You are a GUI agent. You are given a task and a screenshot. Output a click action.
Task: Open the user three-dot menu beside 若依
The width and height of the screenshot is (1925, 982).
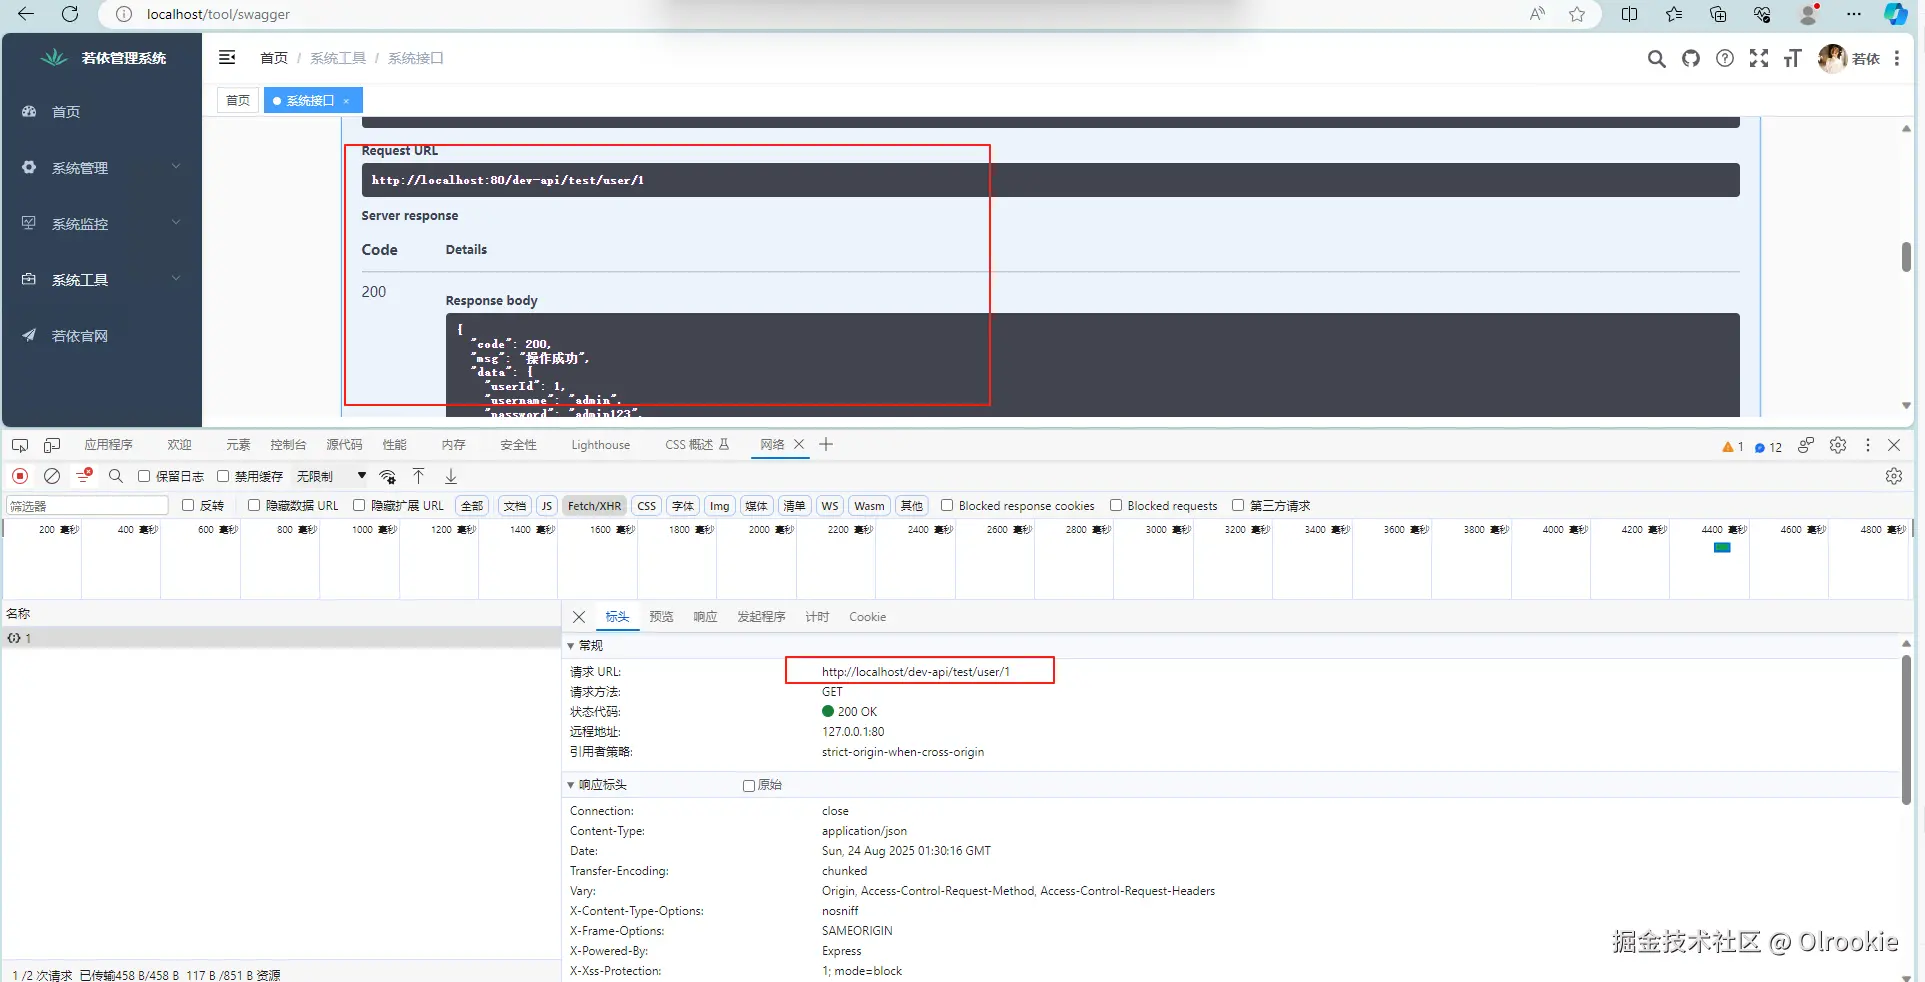[1897, 59]
